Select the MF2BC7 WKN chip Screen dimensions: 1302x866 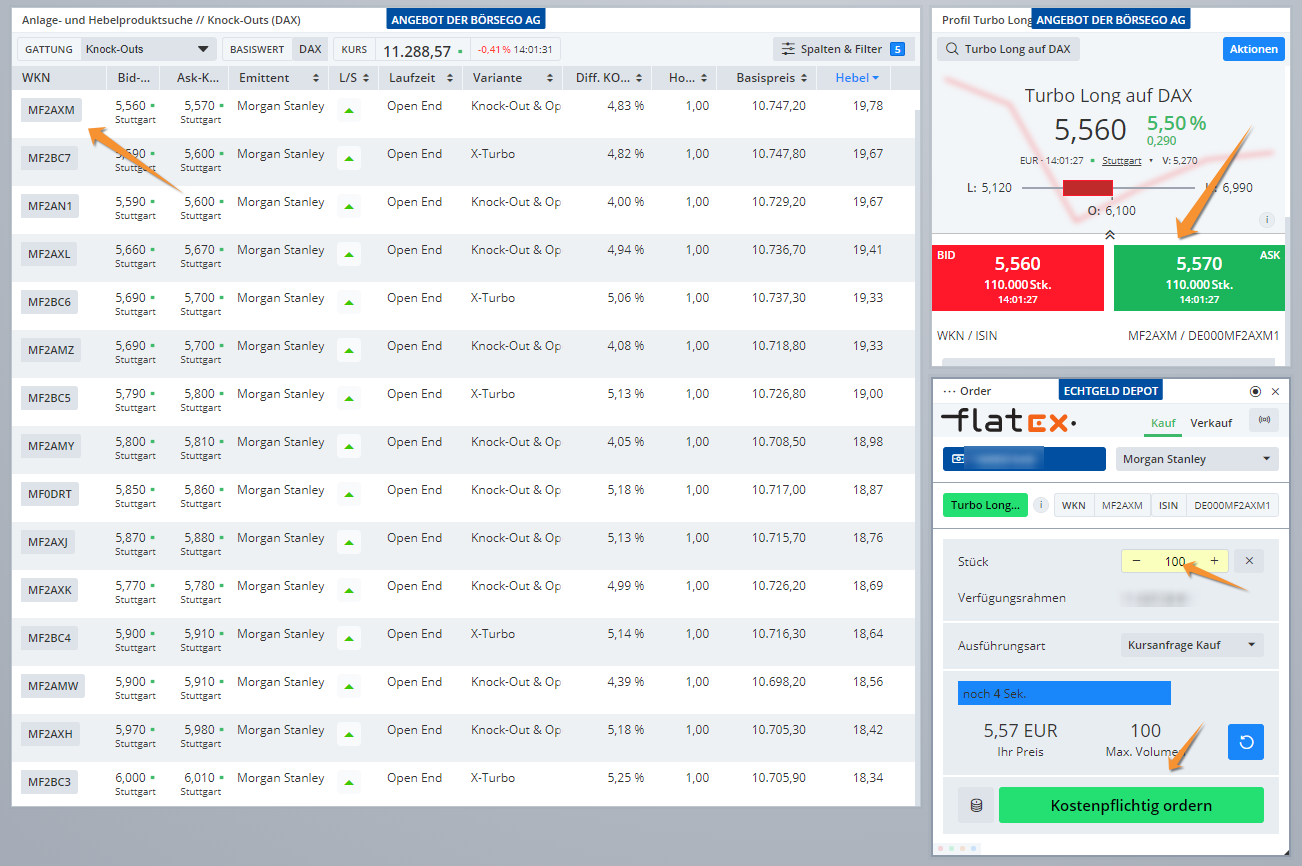click(49, 158)
